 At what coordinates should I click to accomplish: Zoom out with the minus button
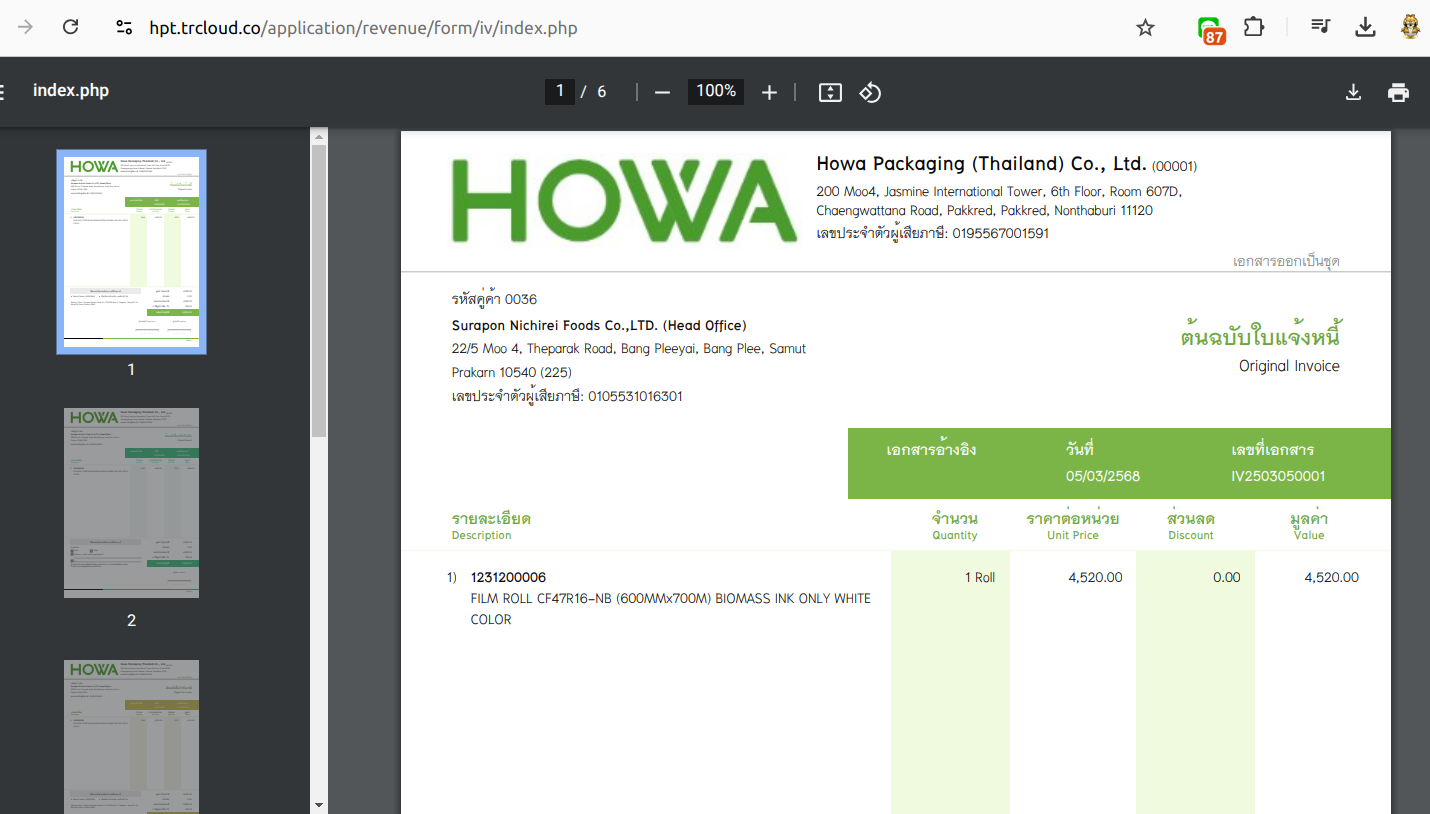pos(662,93)
